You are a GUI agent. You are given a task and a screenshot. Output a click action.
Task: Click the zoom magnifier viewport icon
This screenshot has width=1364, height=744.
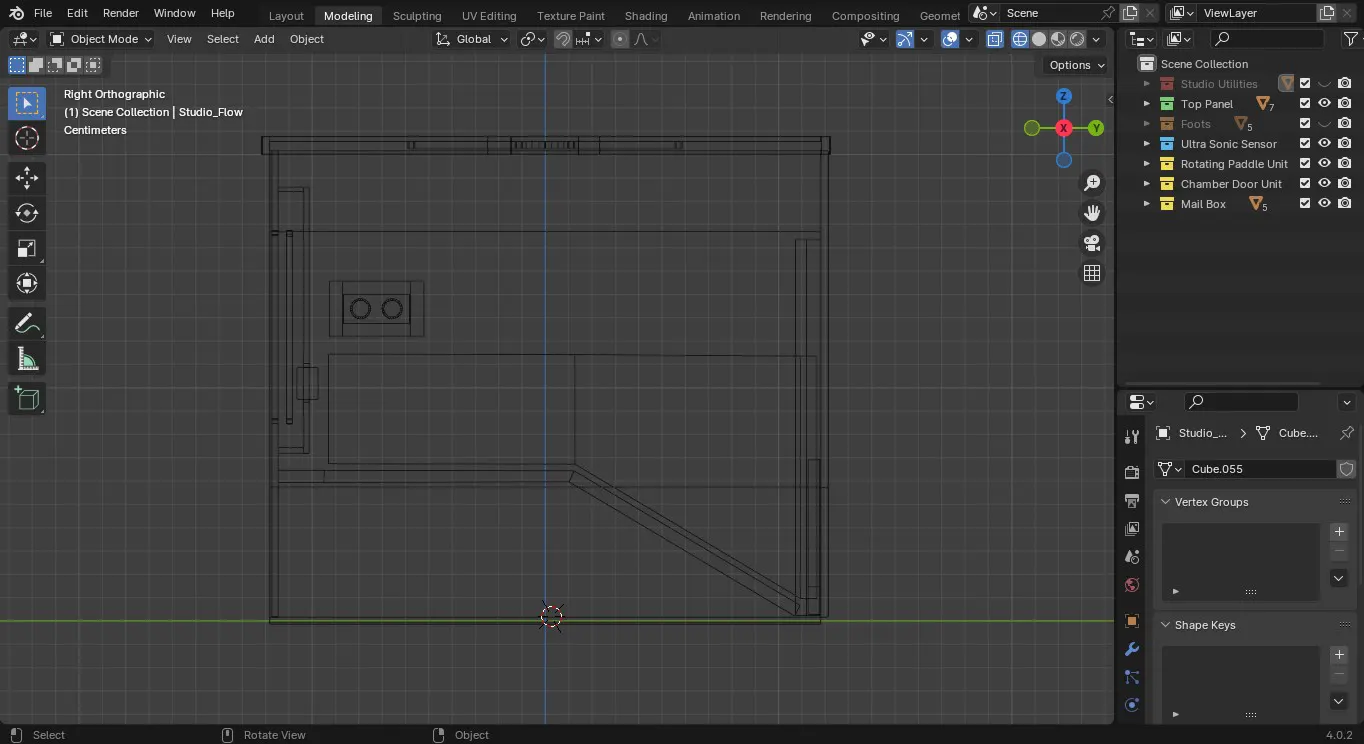[x=1092, y=183]
